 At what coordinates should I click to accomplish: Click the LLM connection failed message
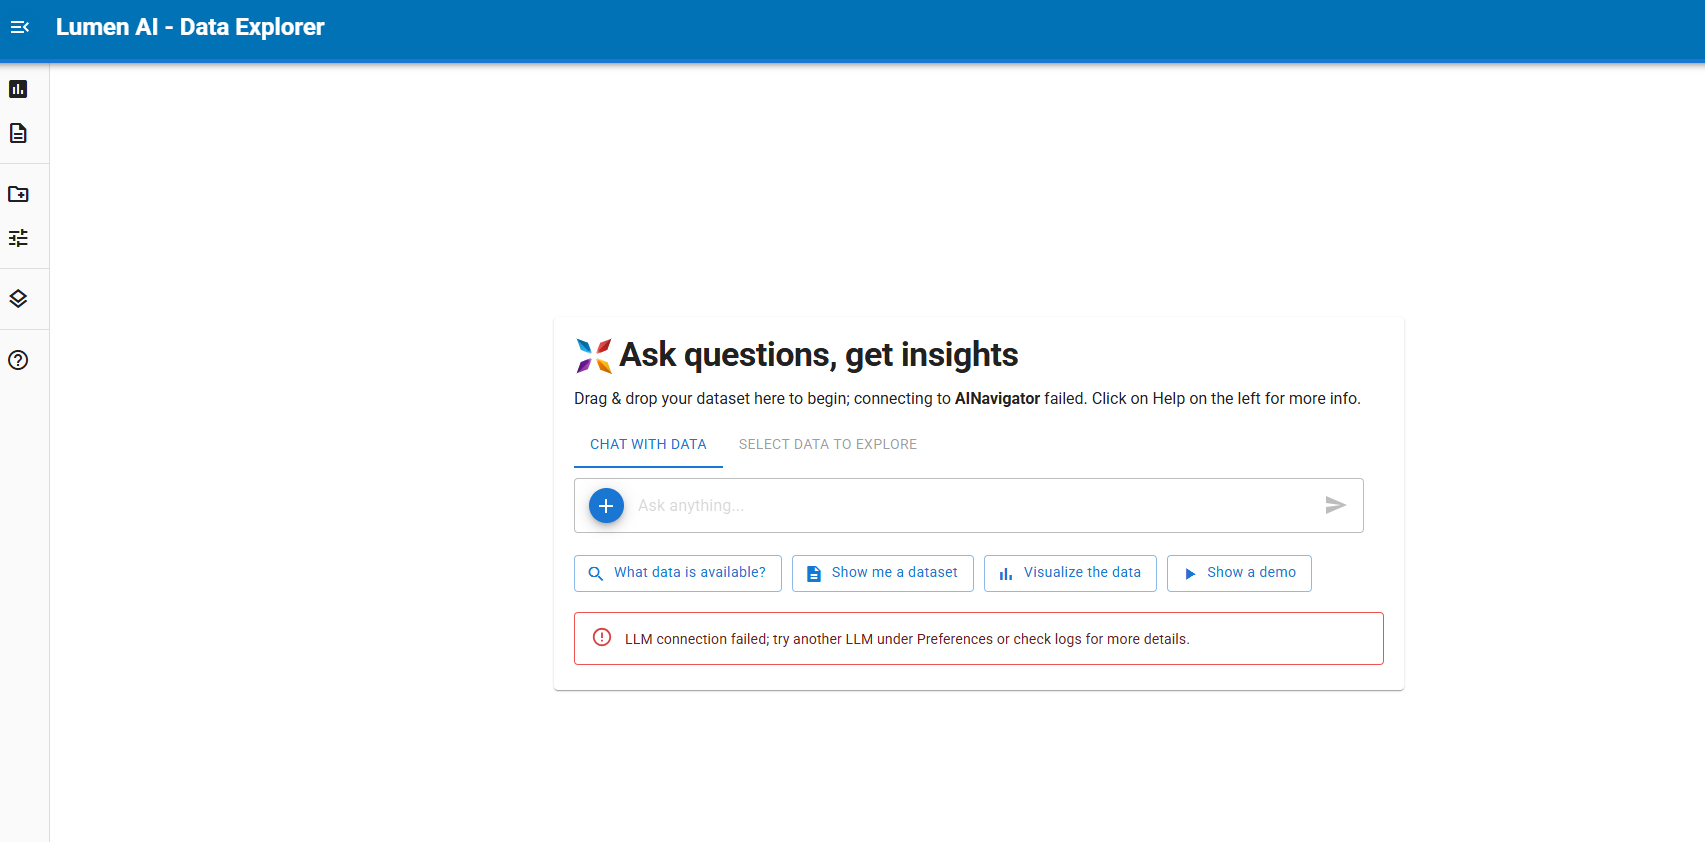[906, 639]
